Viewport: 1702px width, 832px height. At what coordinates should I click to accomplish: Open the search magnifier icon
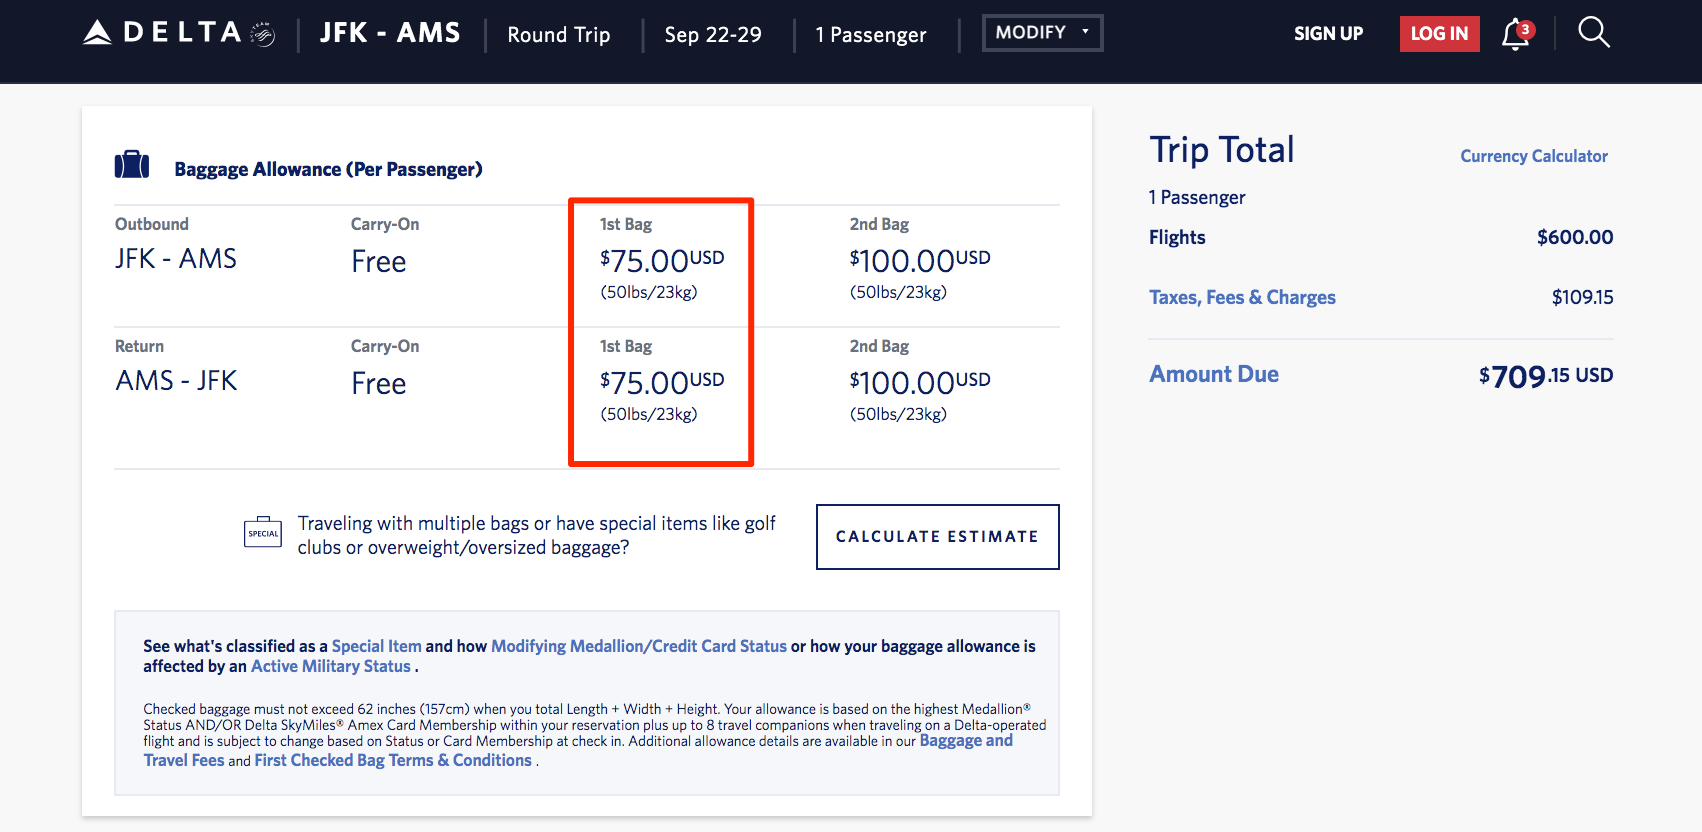click(1593, 32)
